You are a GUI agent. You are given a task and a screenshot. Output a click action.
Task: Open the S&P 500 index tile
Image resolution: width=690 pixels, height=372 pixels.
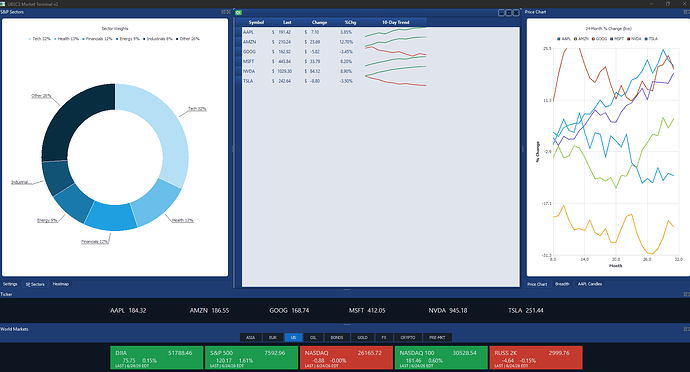[251, 357]
